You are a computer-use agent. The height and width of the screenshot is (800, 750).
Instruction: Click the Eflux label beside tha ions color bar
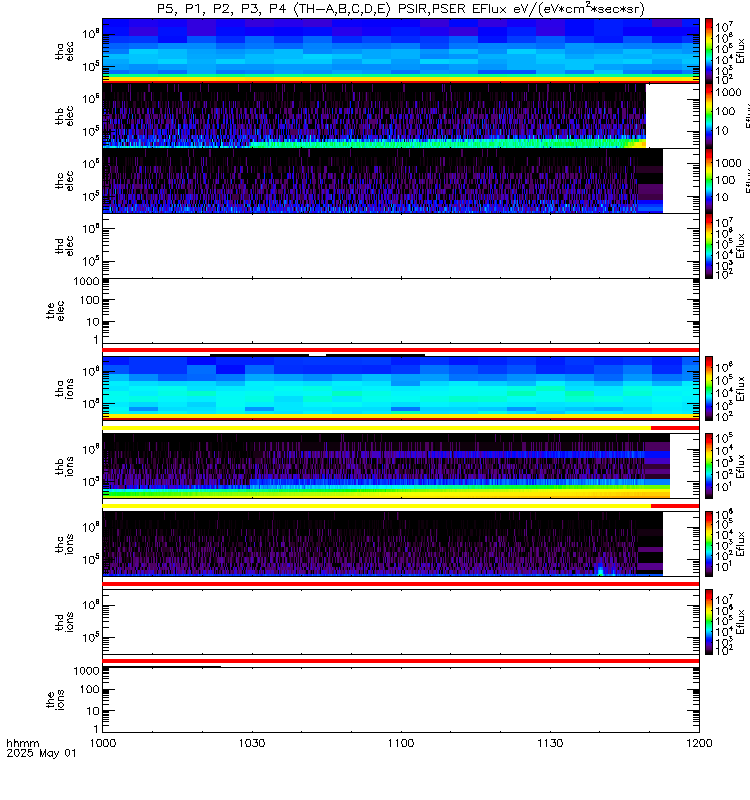tap(741, 389)
